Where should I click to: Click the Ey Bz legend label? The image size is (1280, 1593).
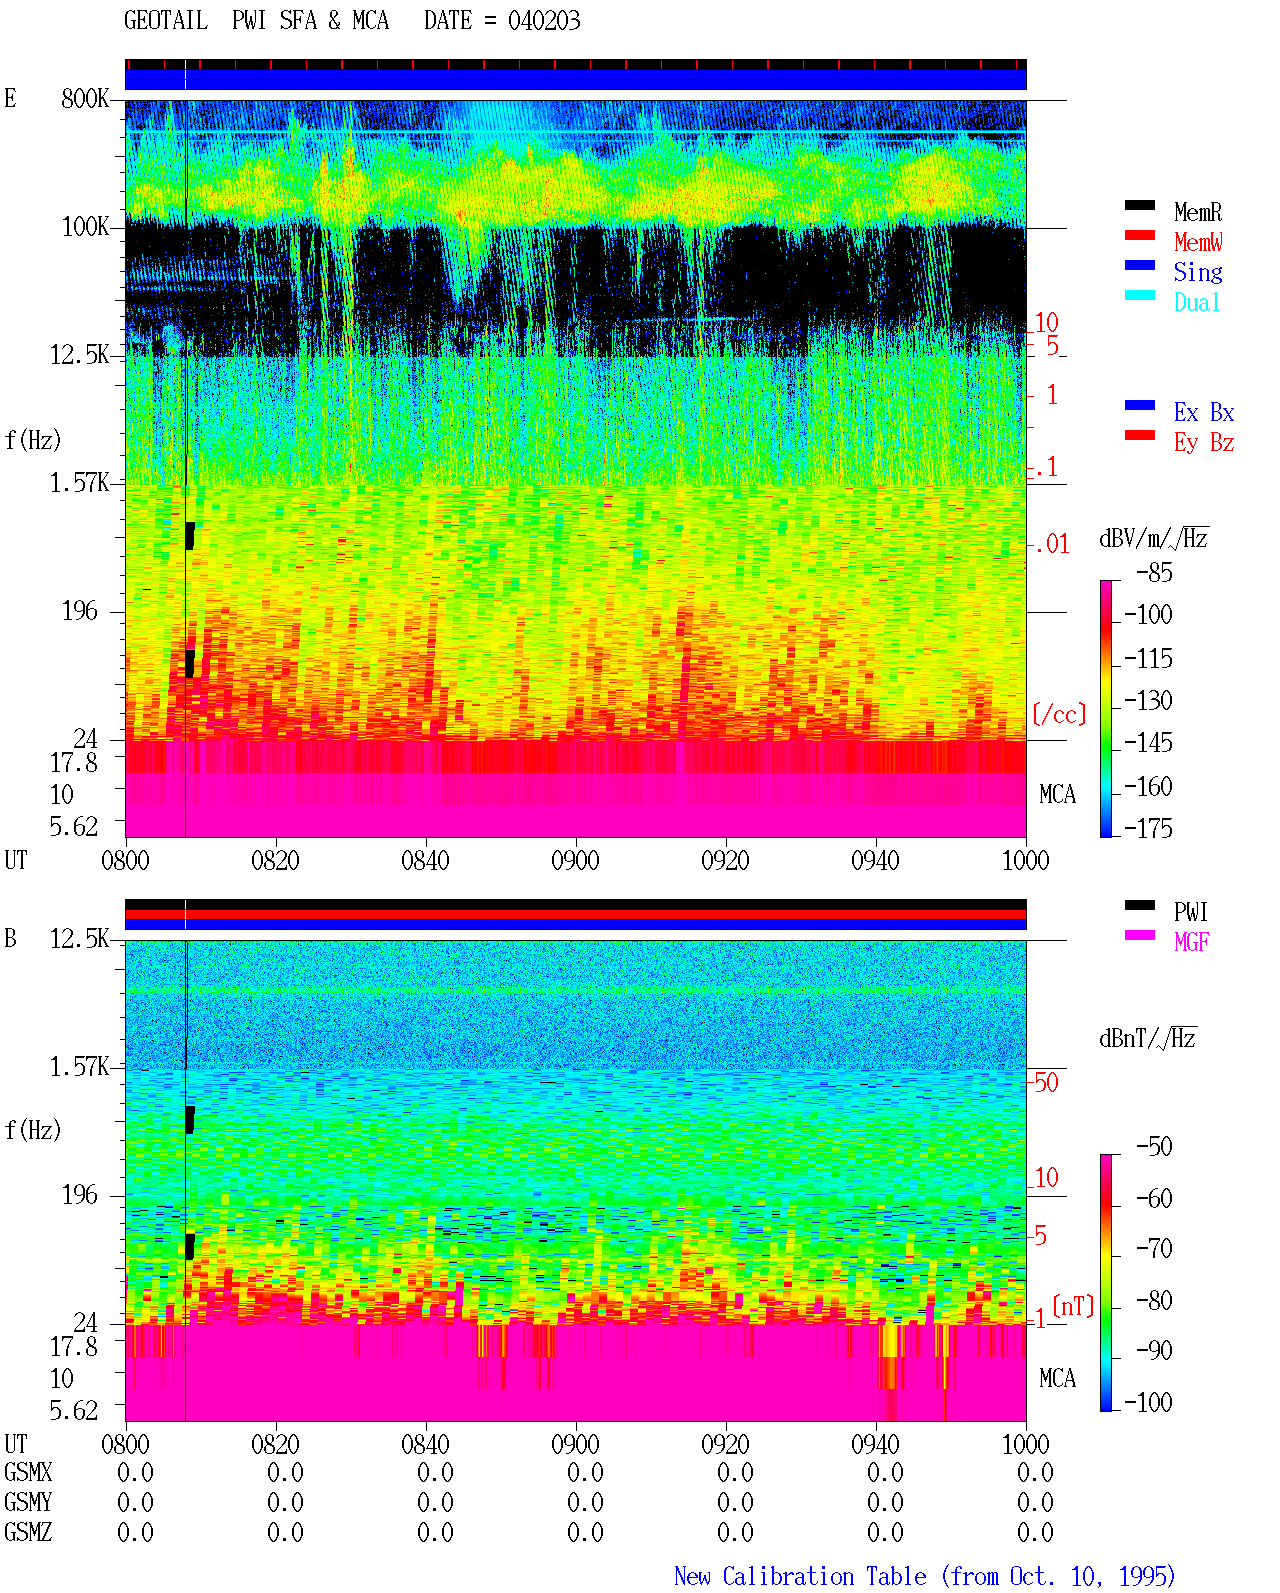tap(1204, 442)
